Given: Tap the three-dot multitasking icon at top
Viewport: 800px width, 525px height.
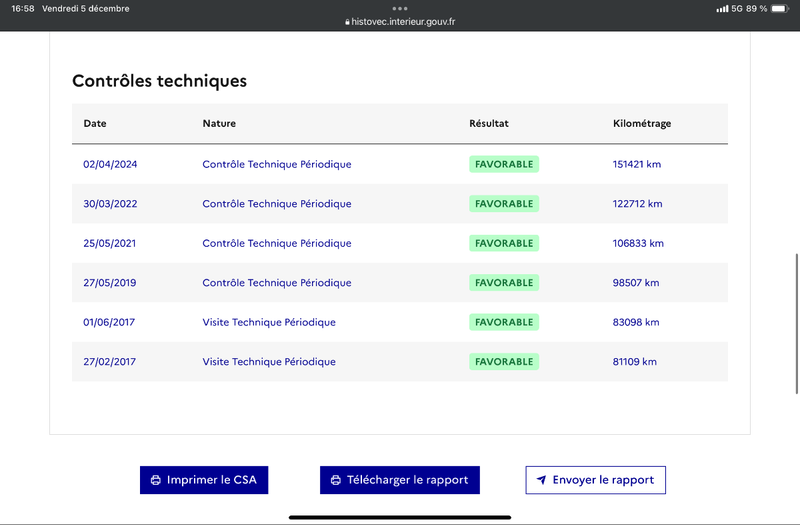Looking at the screenshot, I should (400, 8).
